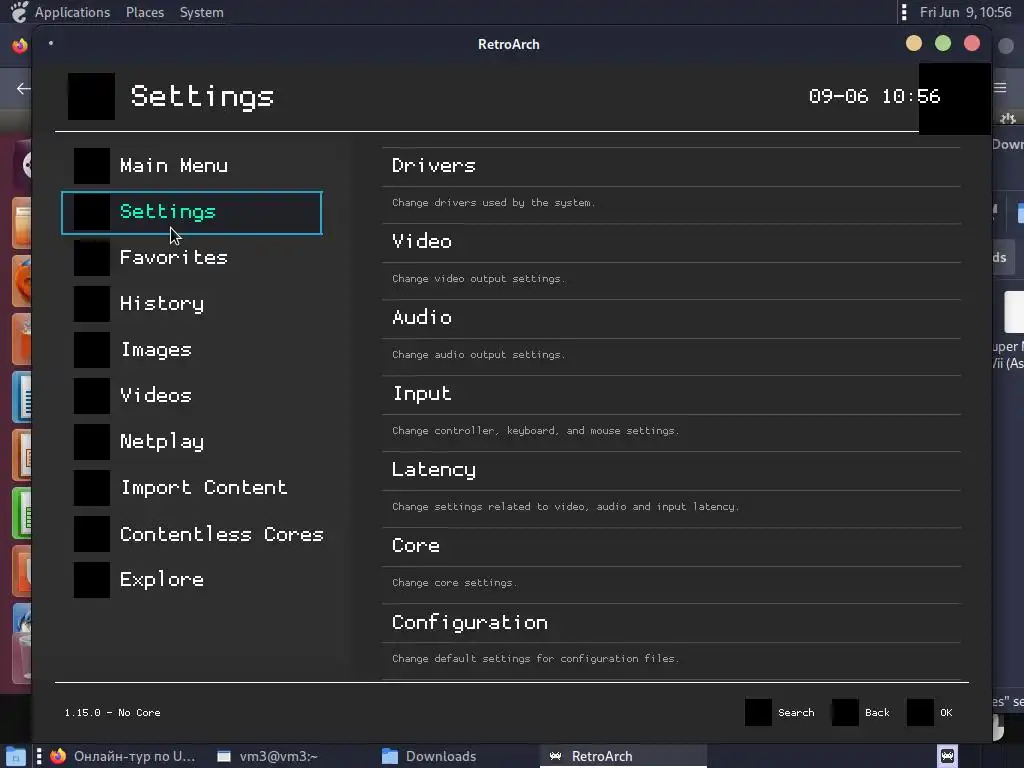The width and height of the screenshot is (1024, 768).
Task: Click 'Change audio output settings.' description
Action: tap(478, 355)
